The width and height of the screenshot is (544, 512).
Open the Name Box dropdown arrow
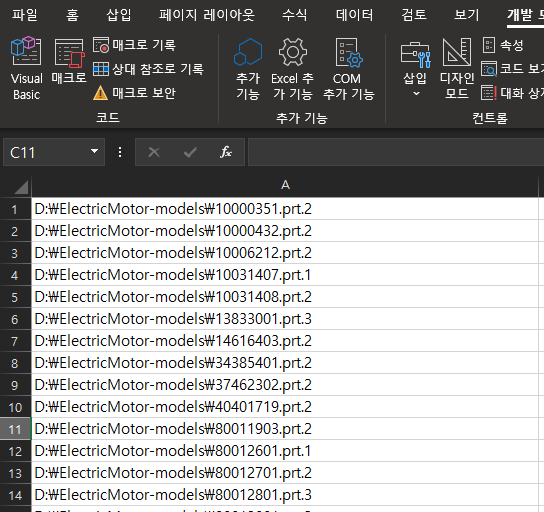click(94, 152)
